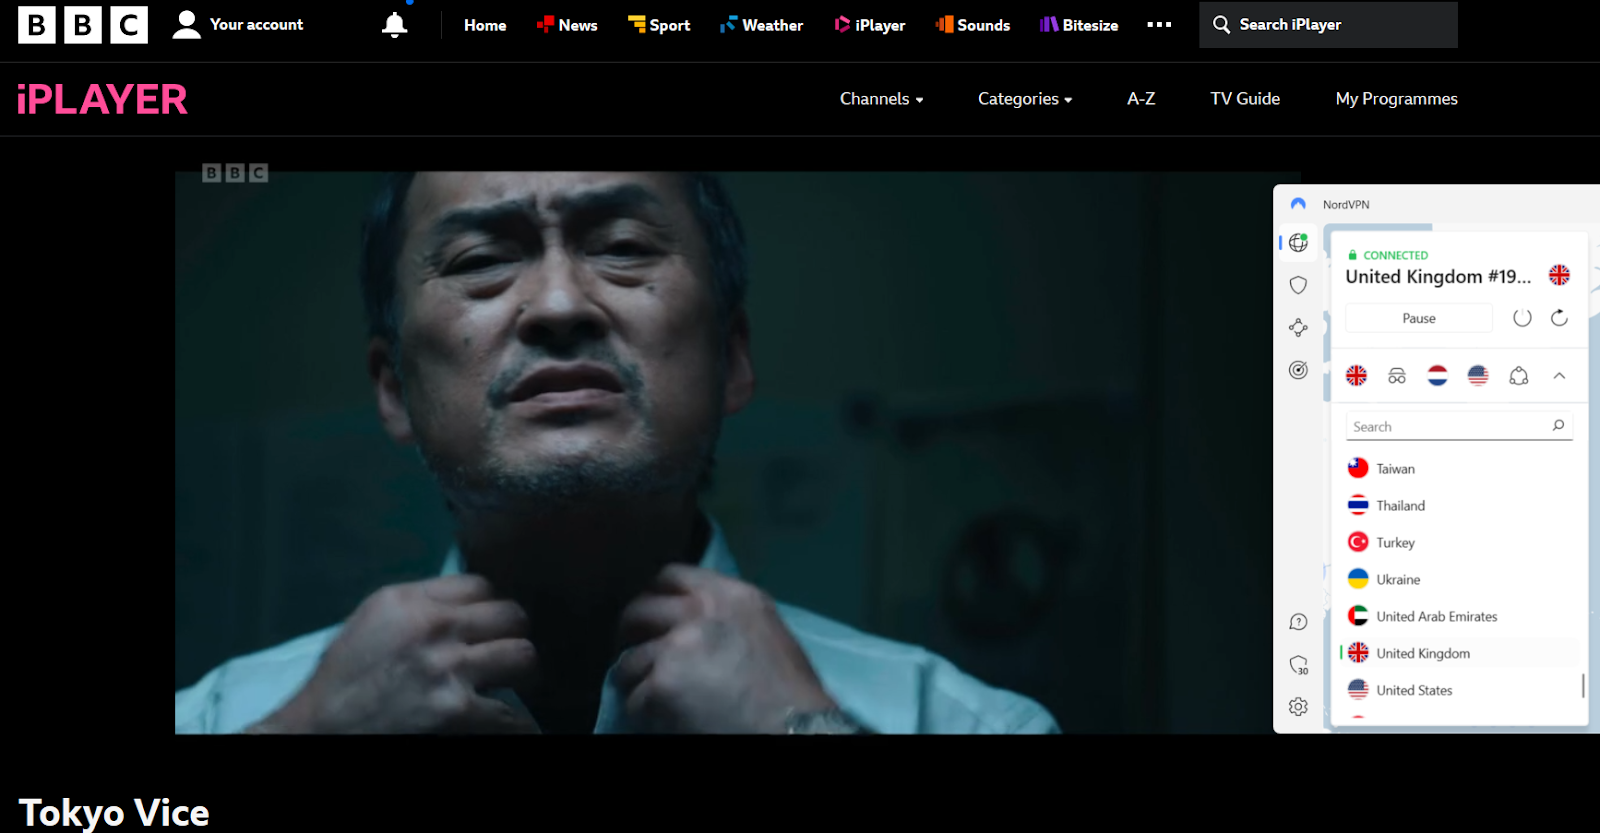The width and height of the screenshot is (1600, 833).
Task: Expand the Channels dropdown
Action: 881,99
